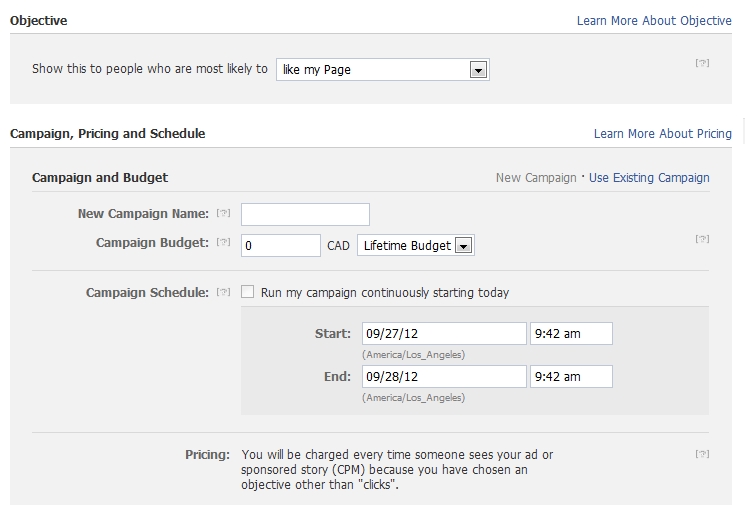Click 'Show this to people' label text
Image resolution: width=745 pixels, height=505 pixels.
click(x=150, y=68)
